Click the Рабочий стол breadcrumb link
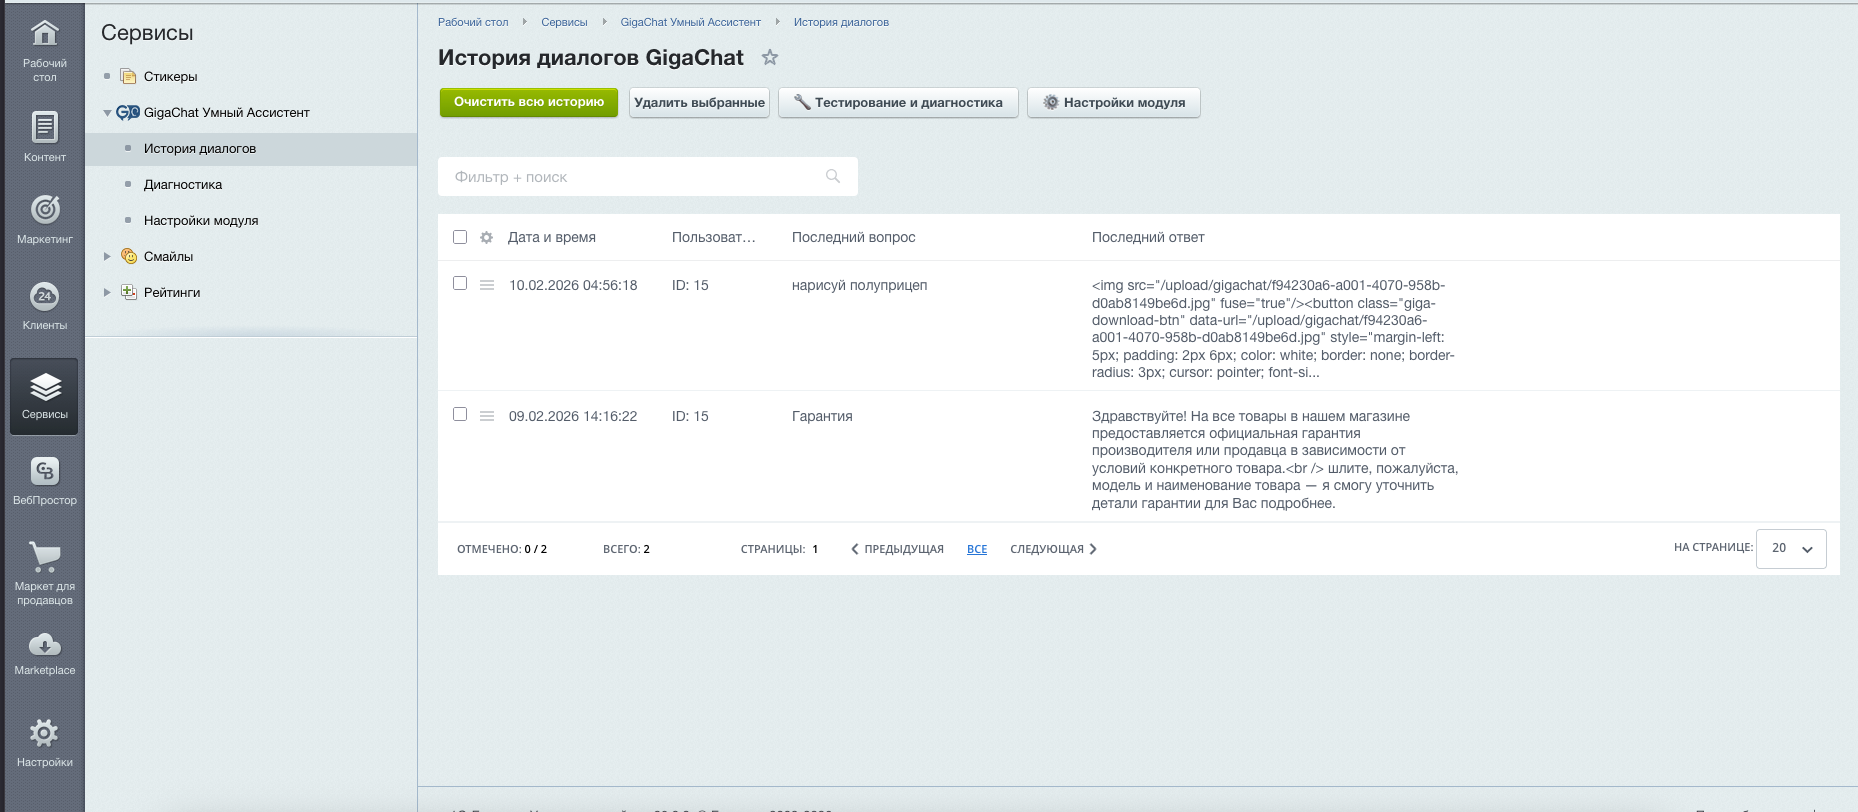The height and width of the screenshot is (812, 1858). (x=473, y=22)
